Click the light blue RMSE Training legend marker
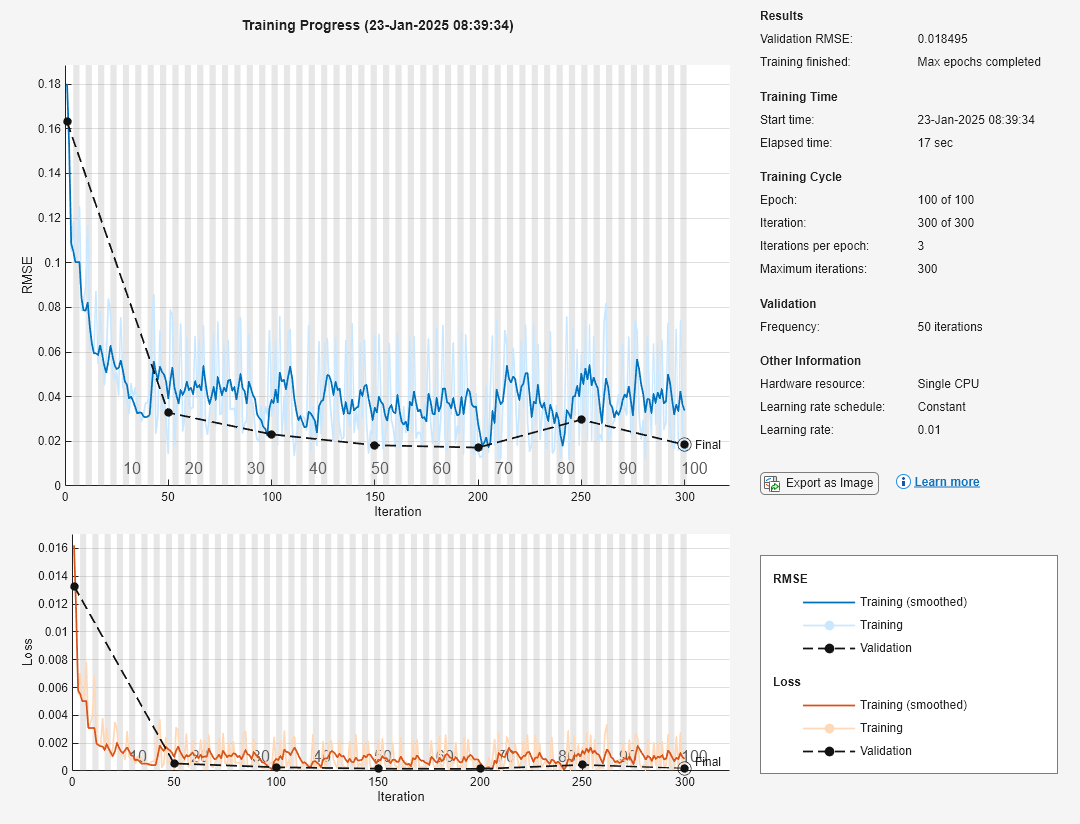The height and width of the screenshot is (824, 1080). 829,625
